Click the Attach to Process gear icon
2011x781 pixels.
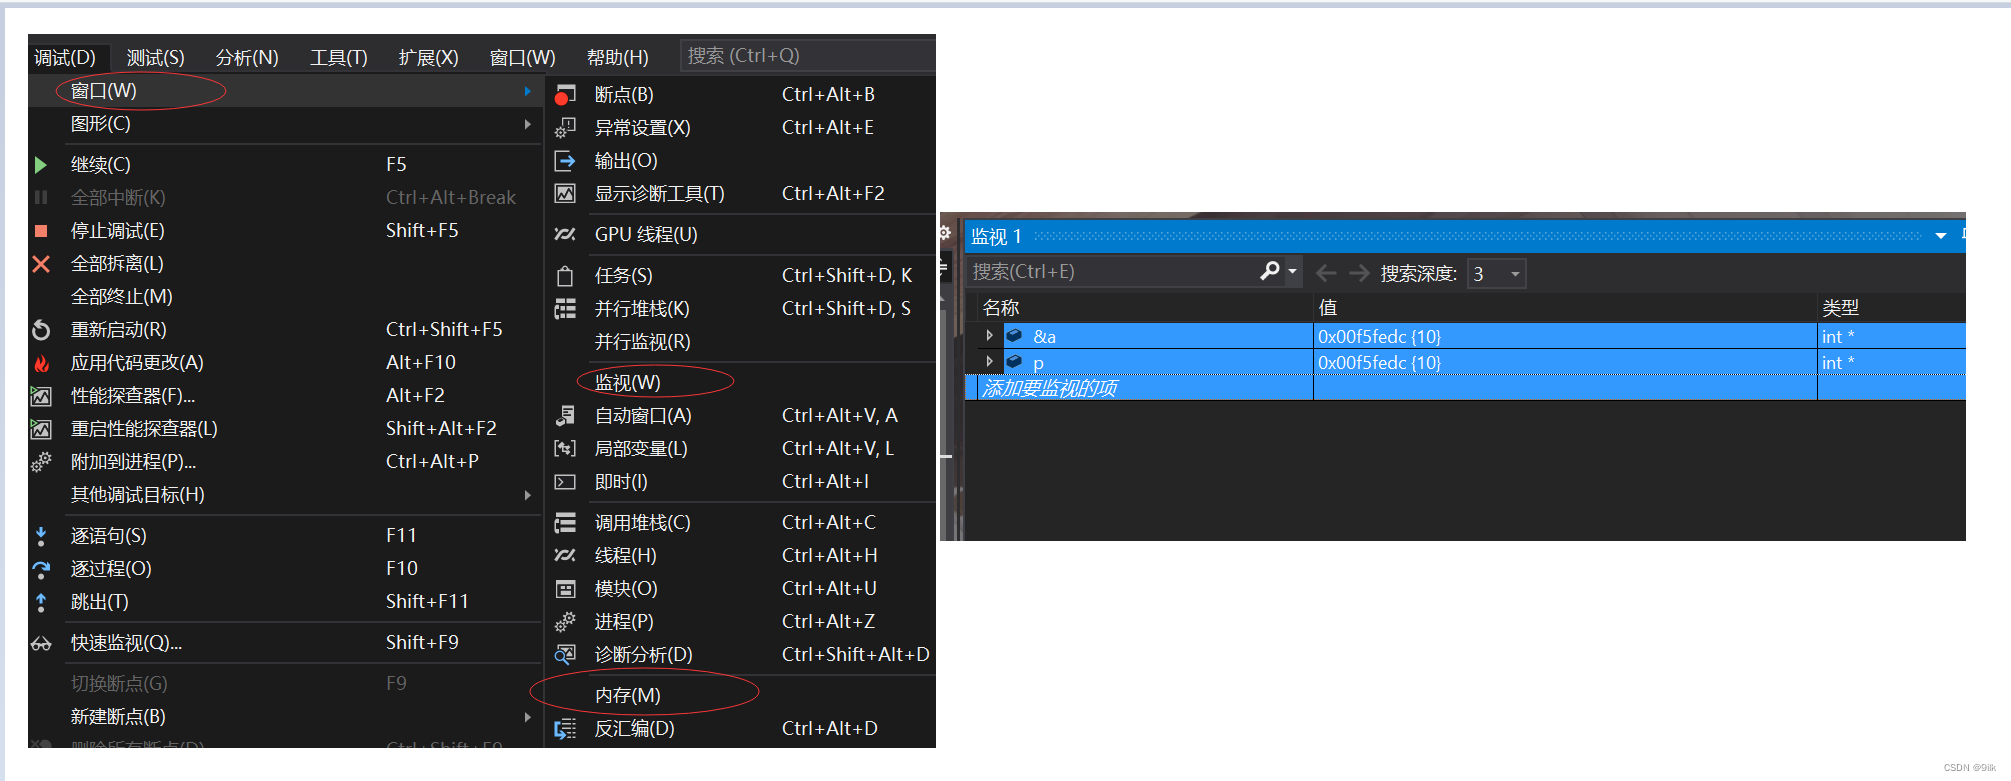(41, 462)
